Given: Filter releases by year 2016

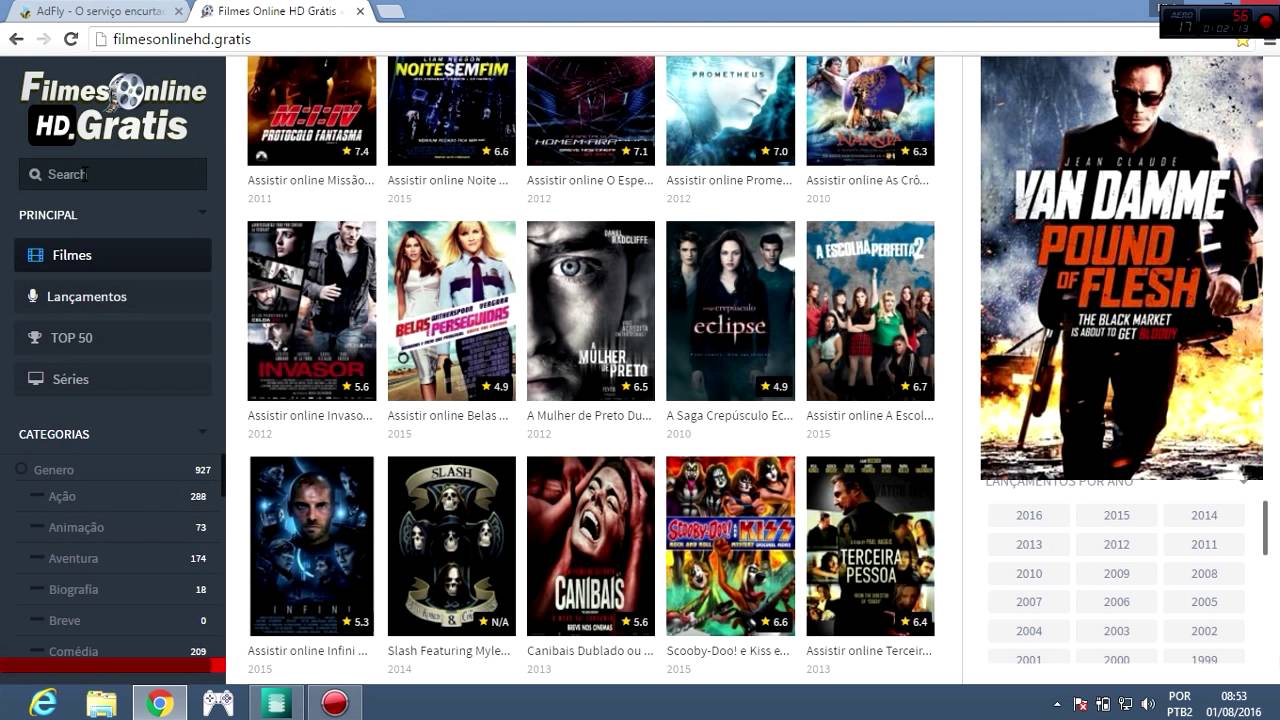Looking at the screenshot, I should tap(1029, 515).
